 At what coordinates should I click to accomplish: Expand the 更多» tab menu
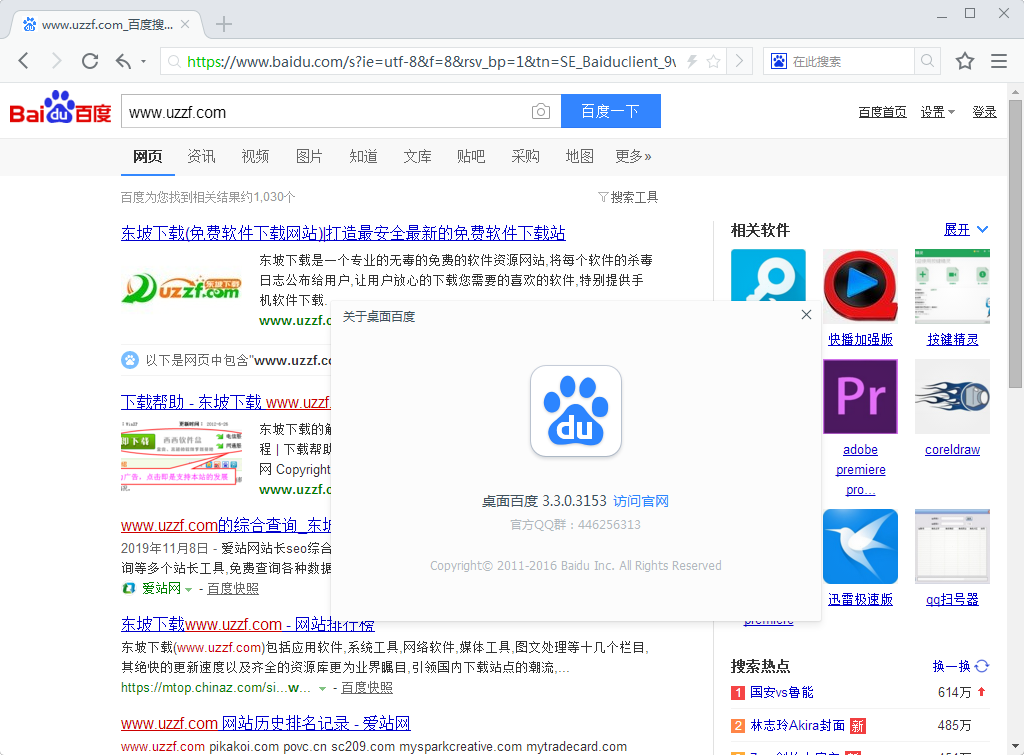point(633,157)
